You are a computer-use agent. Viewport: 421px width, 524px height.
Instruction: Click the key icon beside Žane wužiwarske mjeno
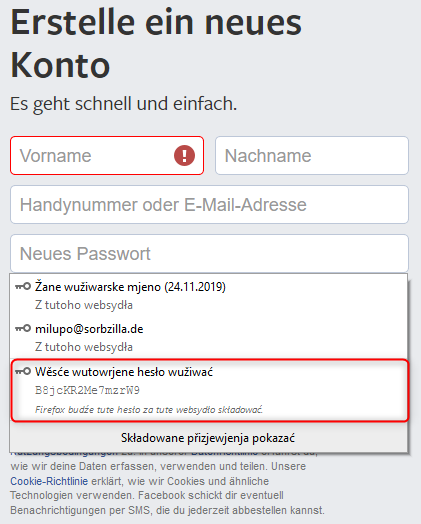click(23, 286)
